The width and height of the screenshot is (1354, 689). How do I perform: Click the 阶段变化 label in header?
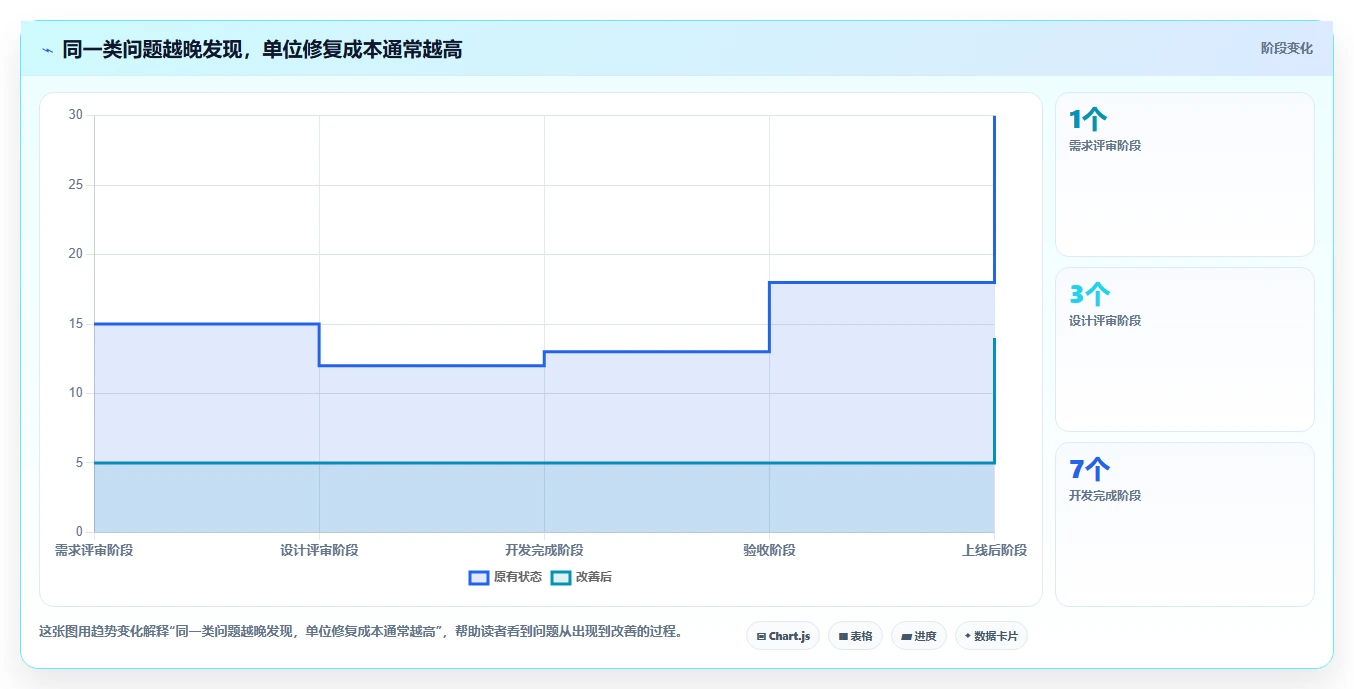coord(1286,48)
